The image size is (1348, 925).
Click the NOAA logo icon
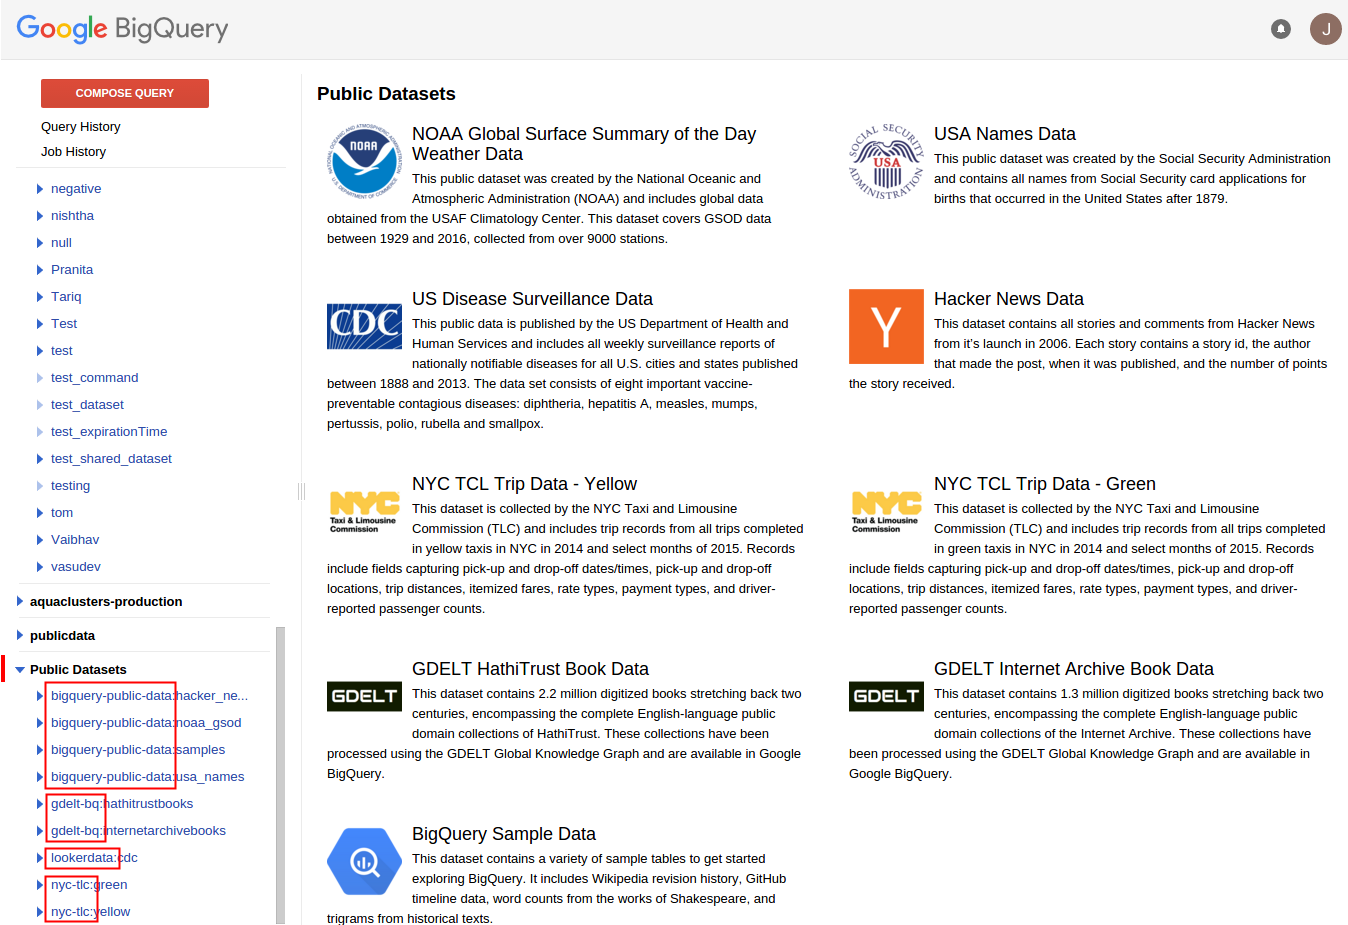click(364, 160)
